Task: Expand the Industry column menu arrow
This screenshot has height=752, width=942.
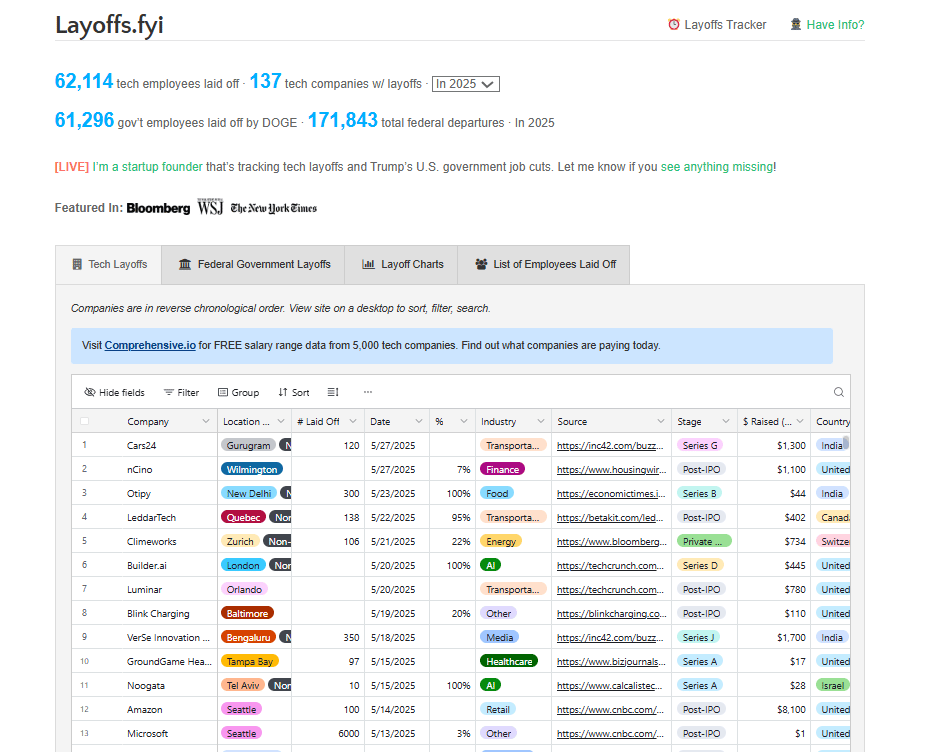Action: (x=541, y=421)
